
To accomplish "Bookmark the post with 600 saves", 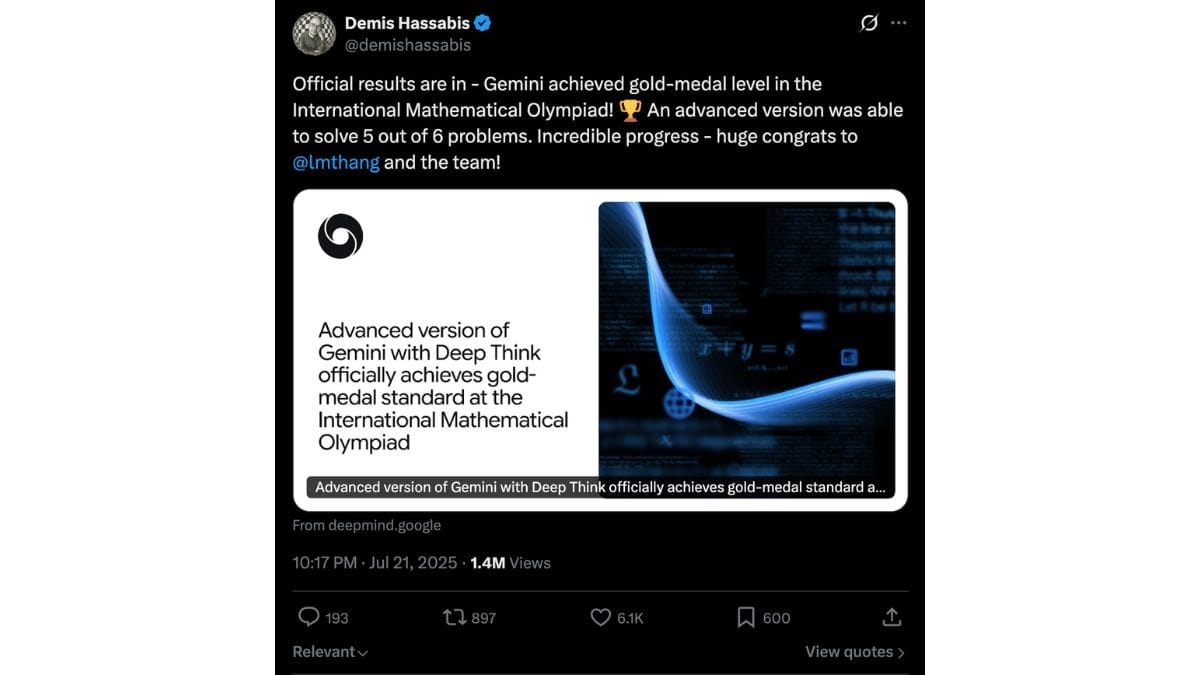I will point(745,617).
